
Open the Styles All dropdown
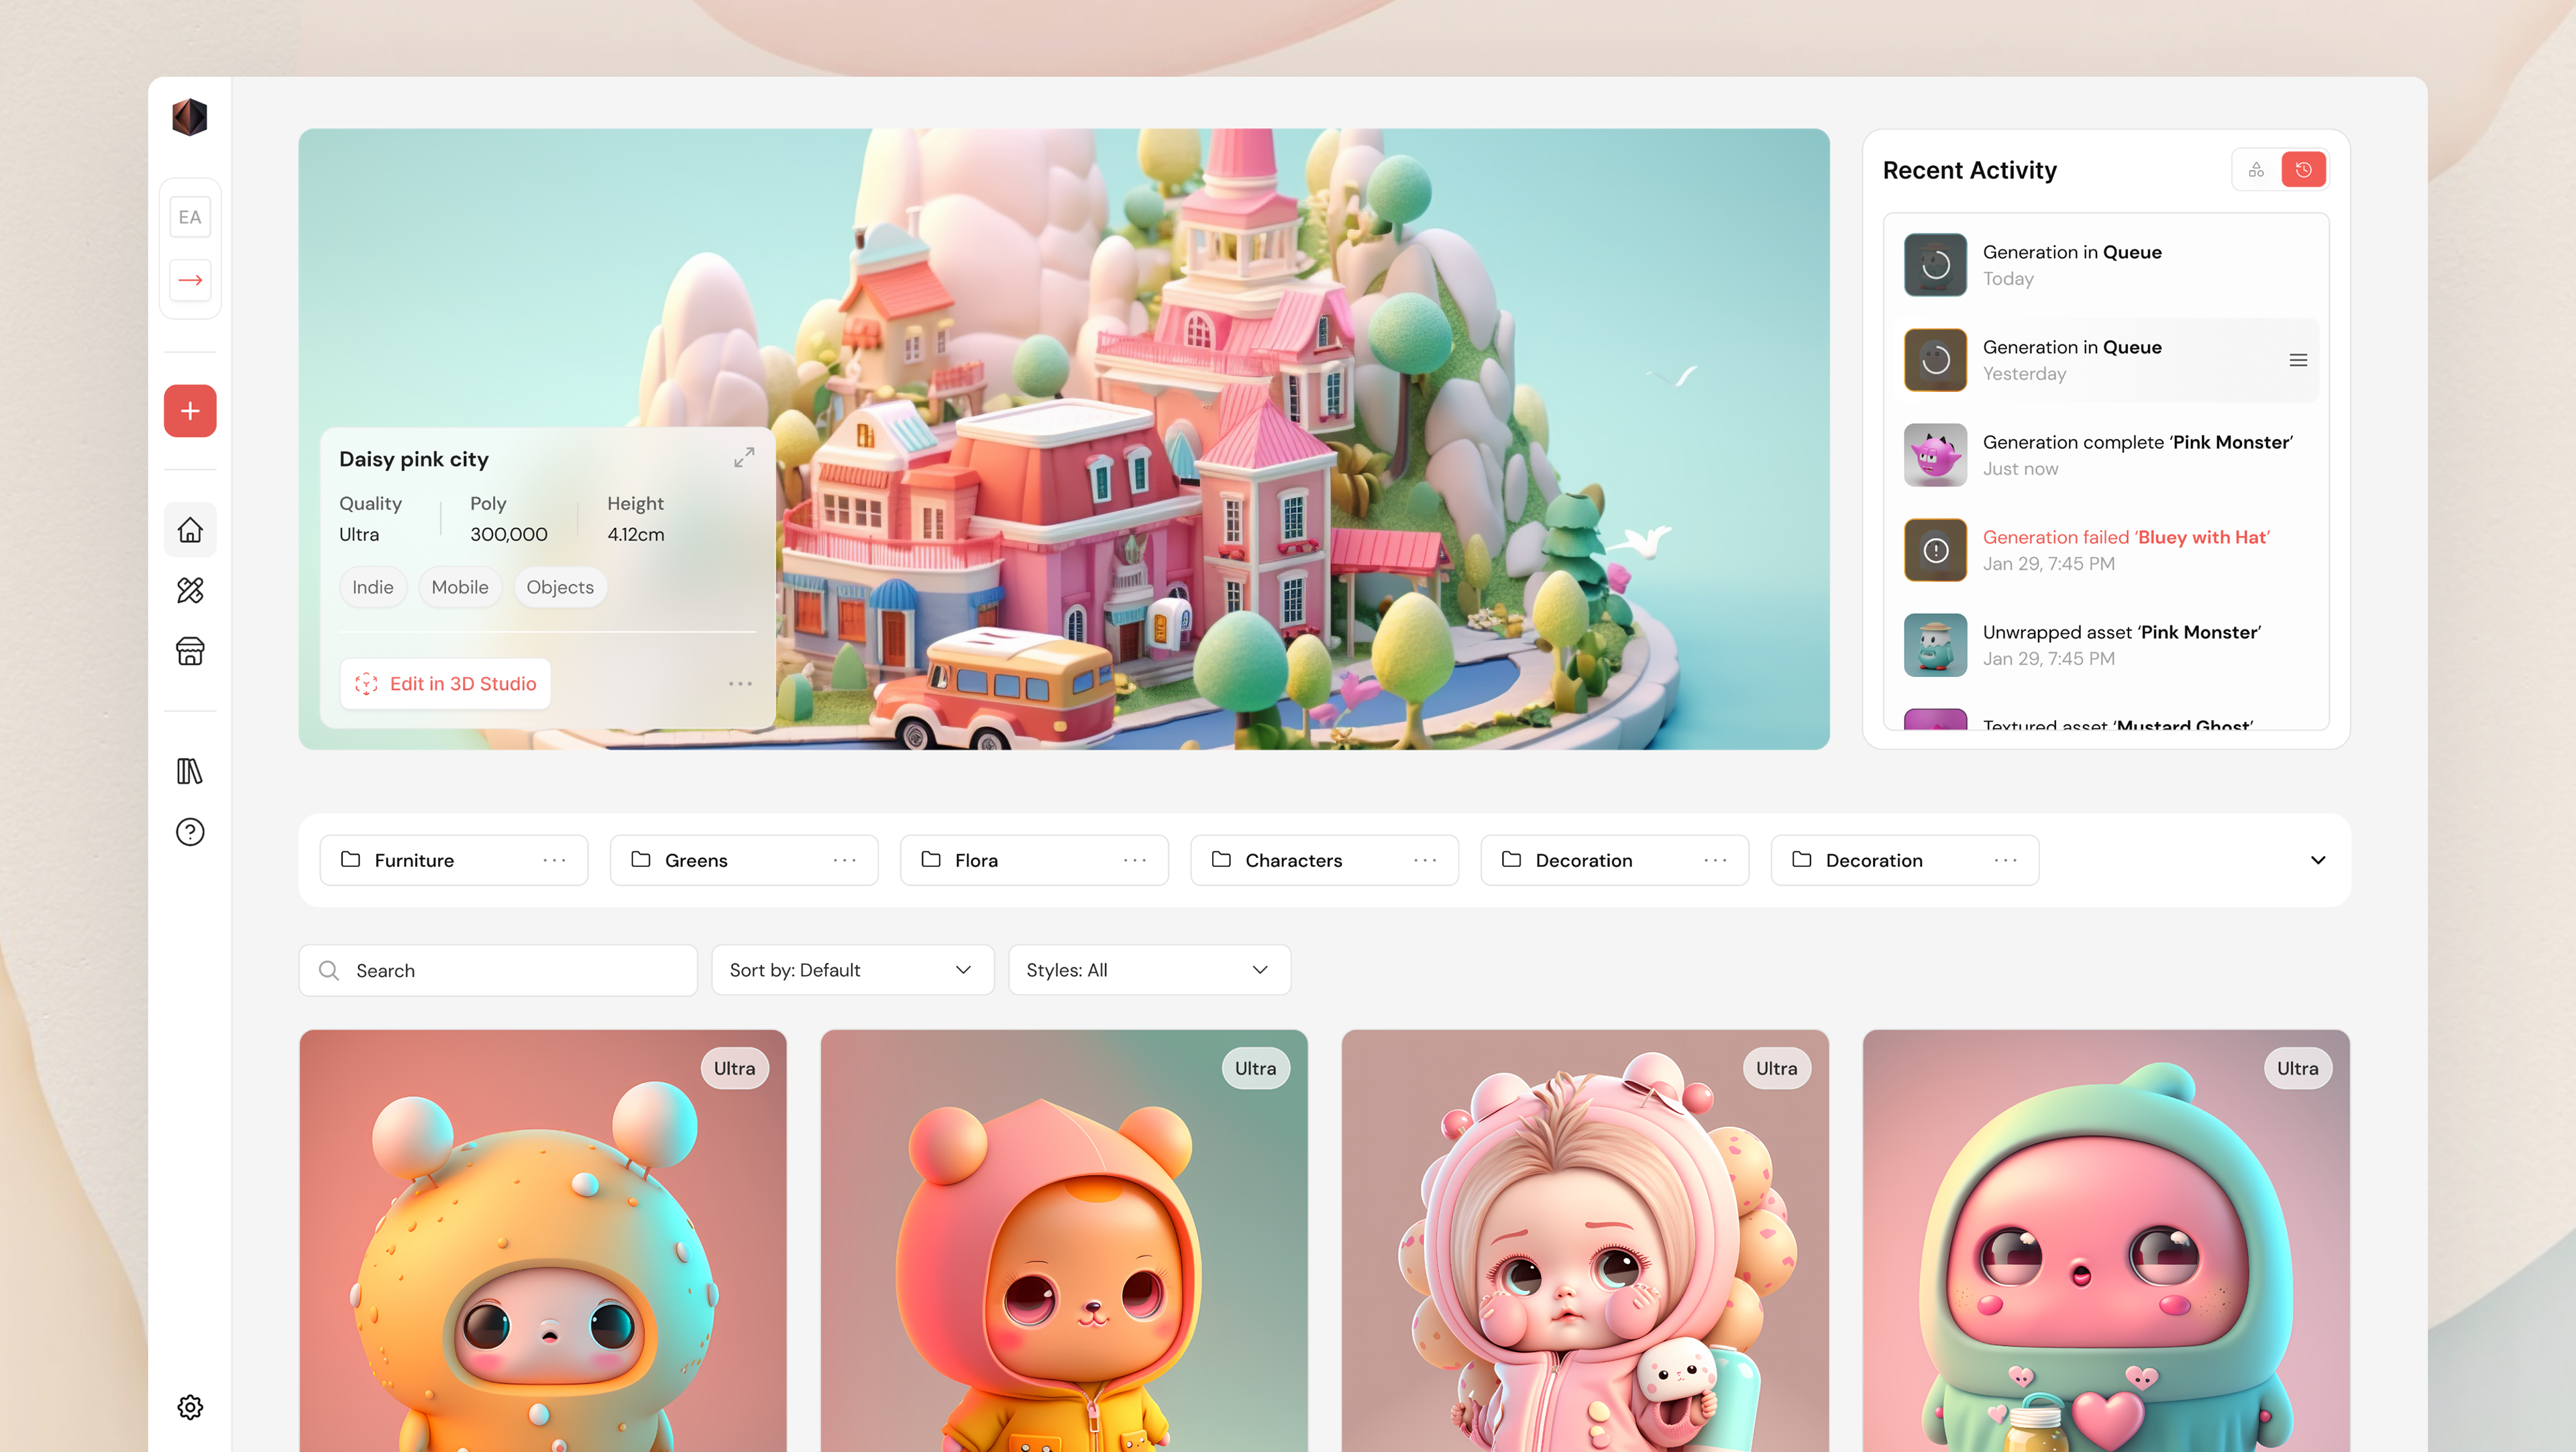pyautogui.click(x=1149, y=970)
